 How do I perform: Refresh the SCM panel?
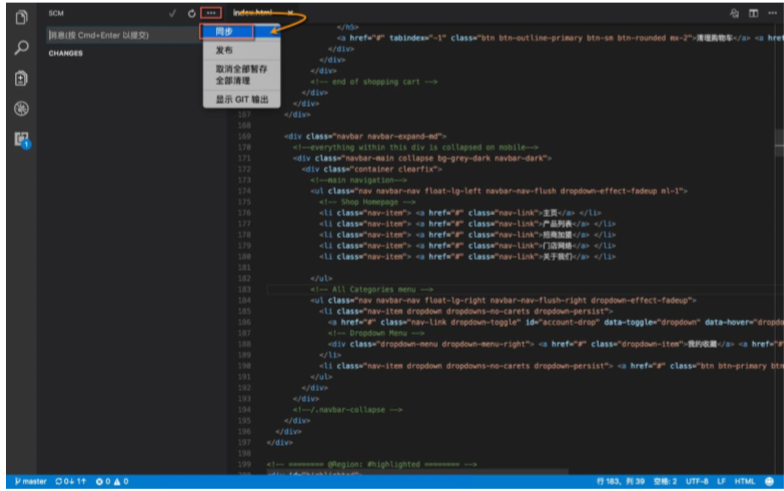pos(192,14)
